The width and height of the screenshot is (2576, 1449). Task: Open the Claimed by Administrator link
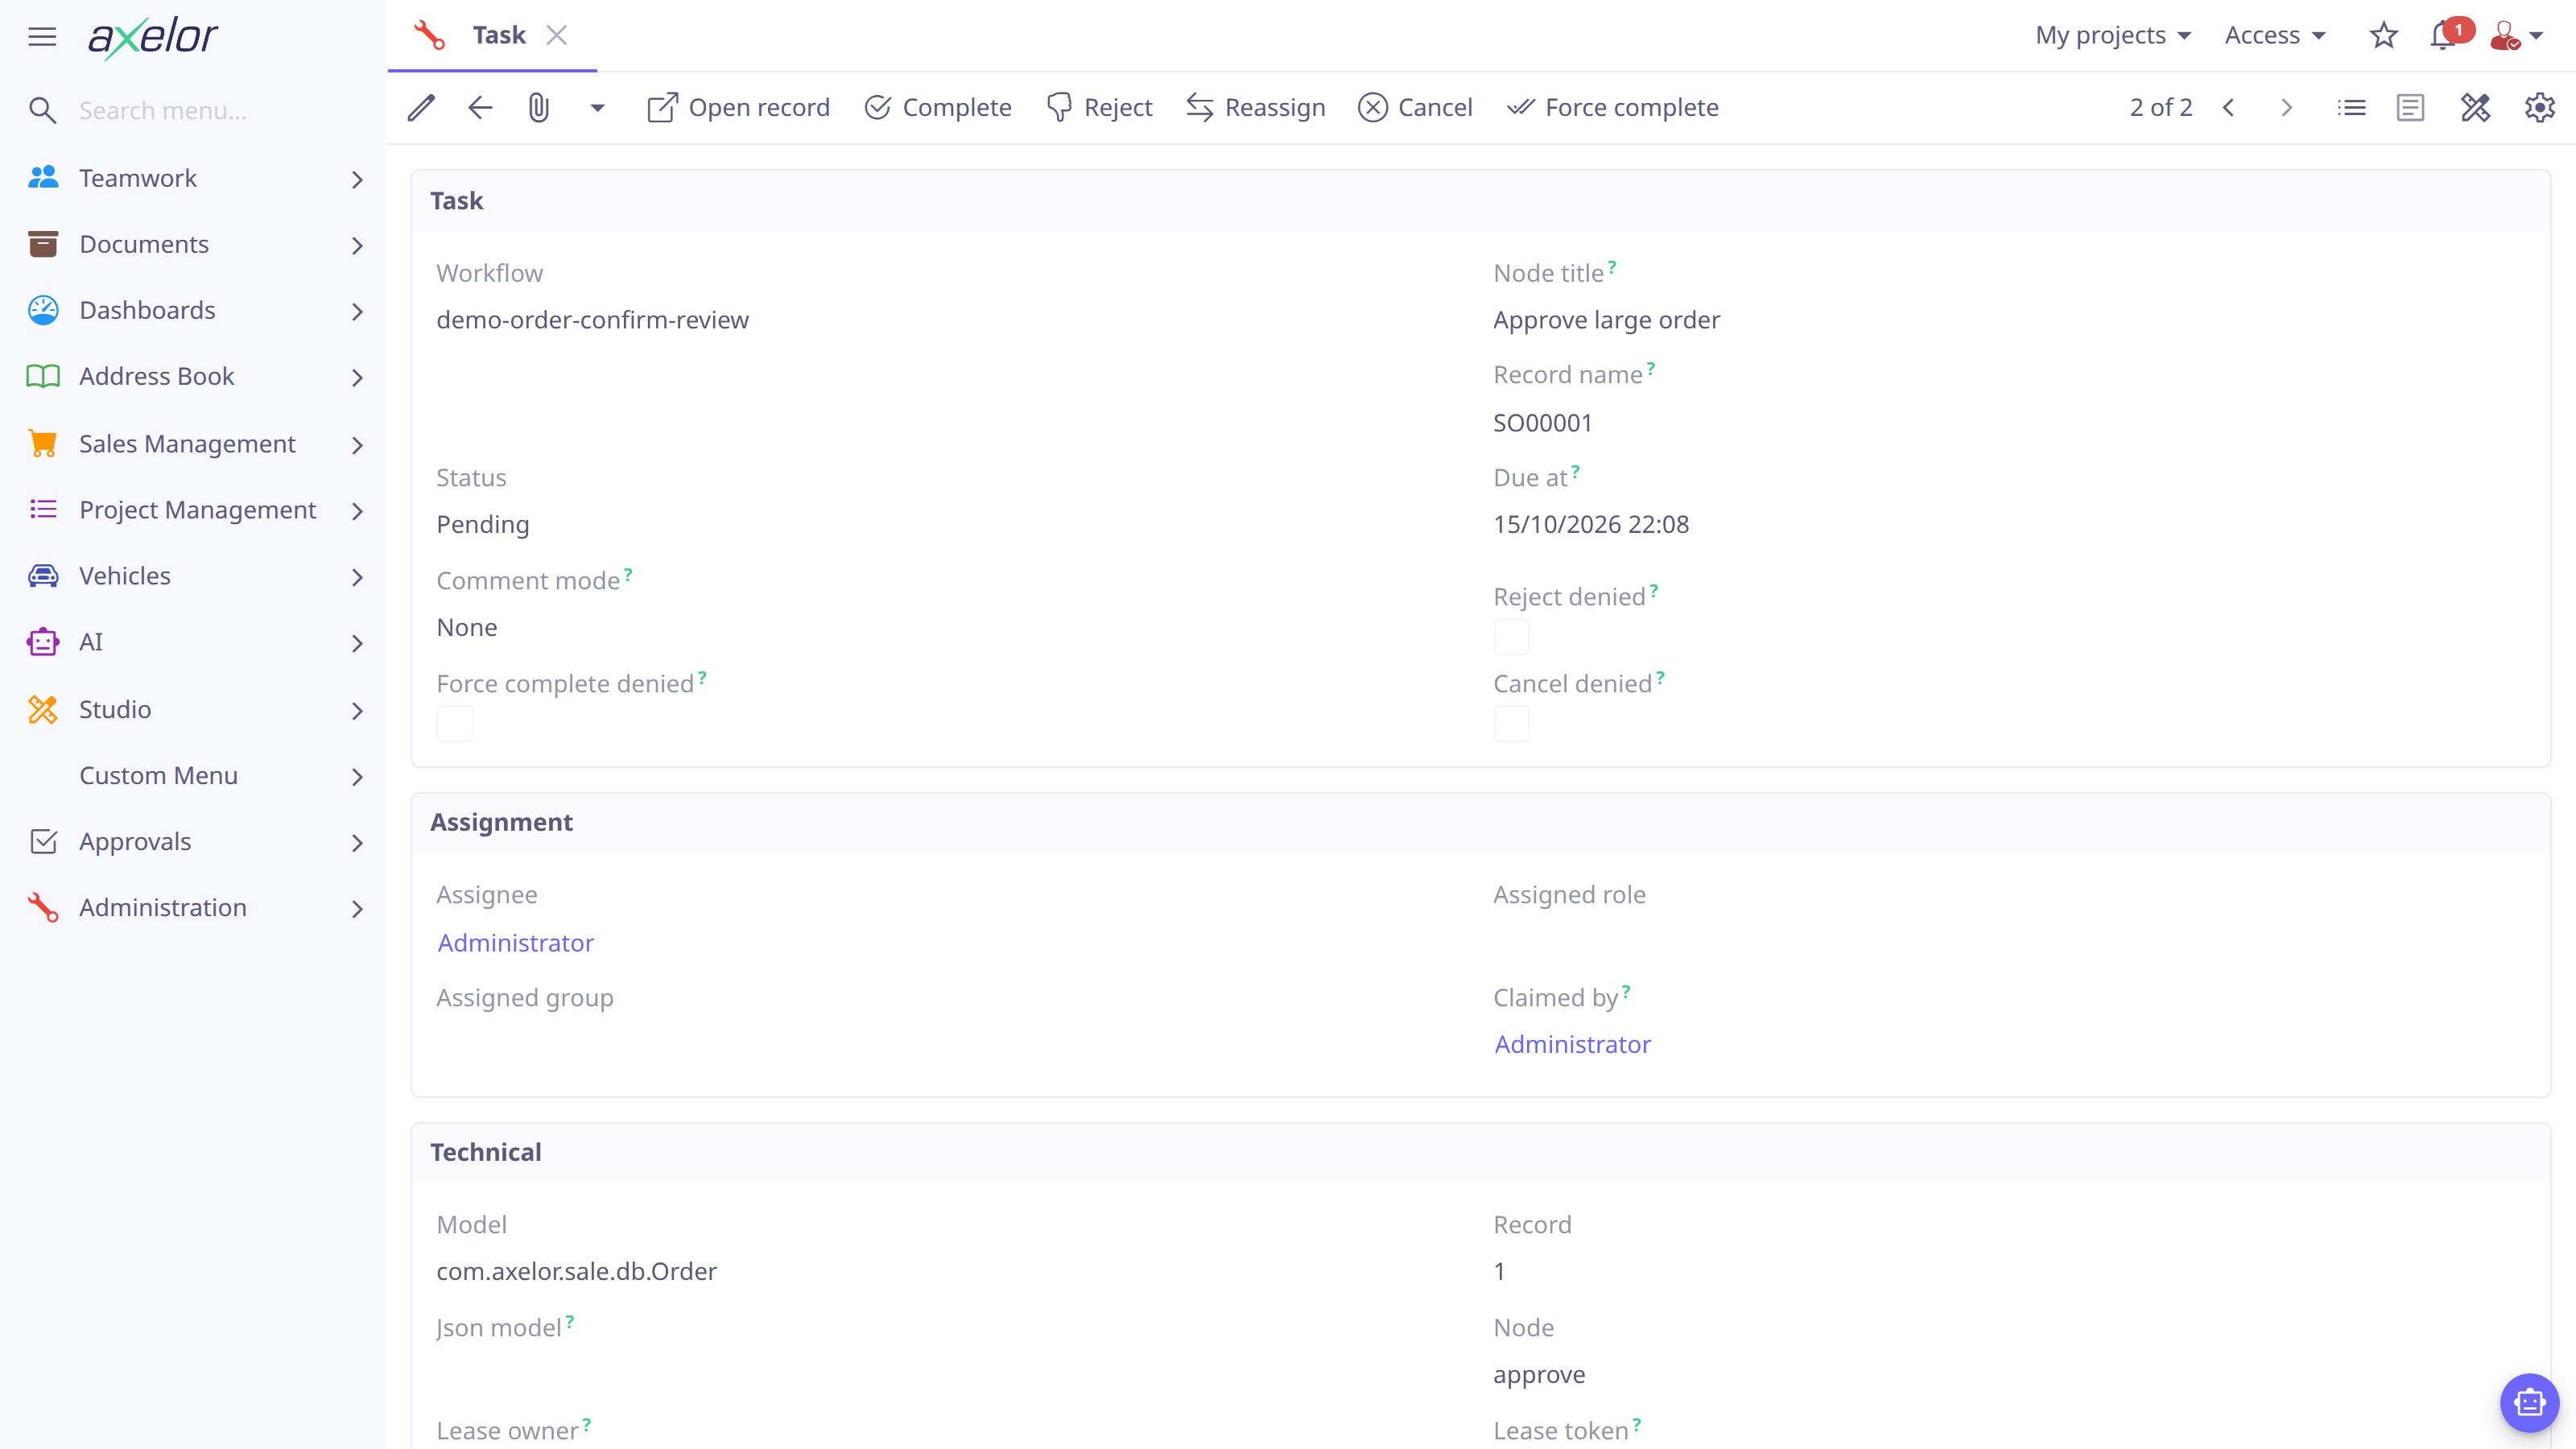pos(1572,1043)
